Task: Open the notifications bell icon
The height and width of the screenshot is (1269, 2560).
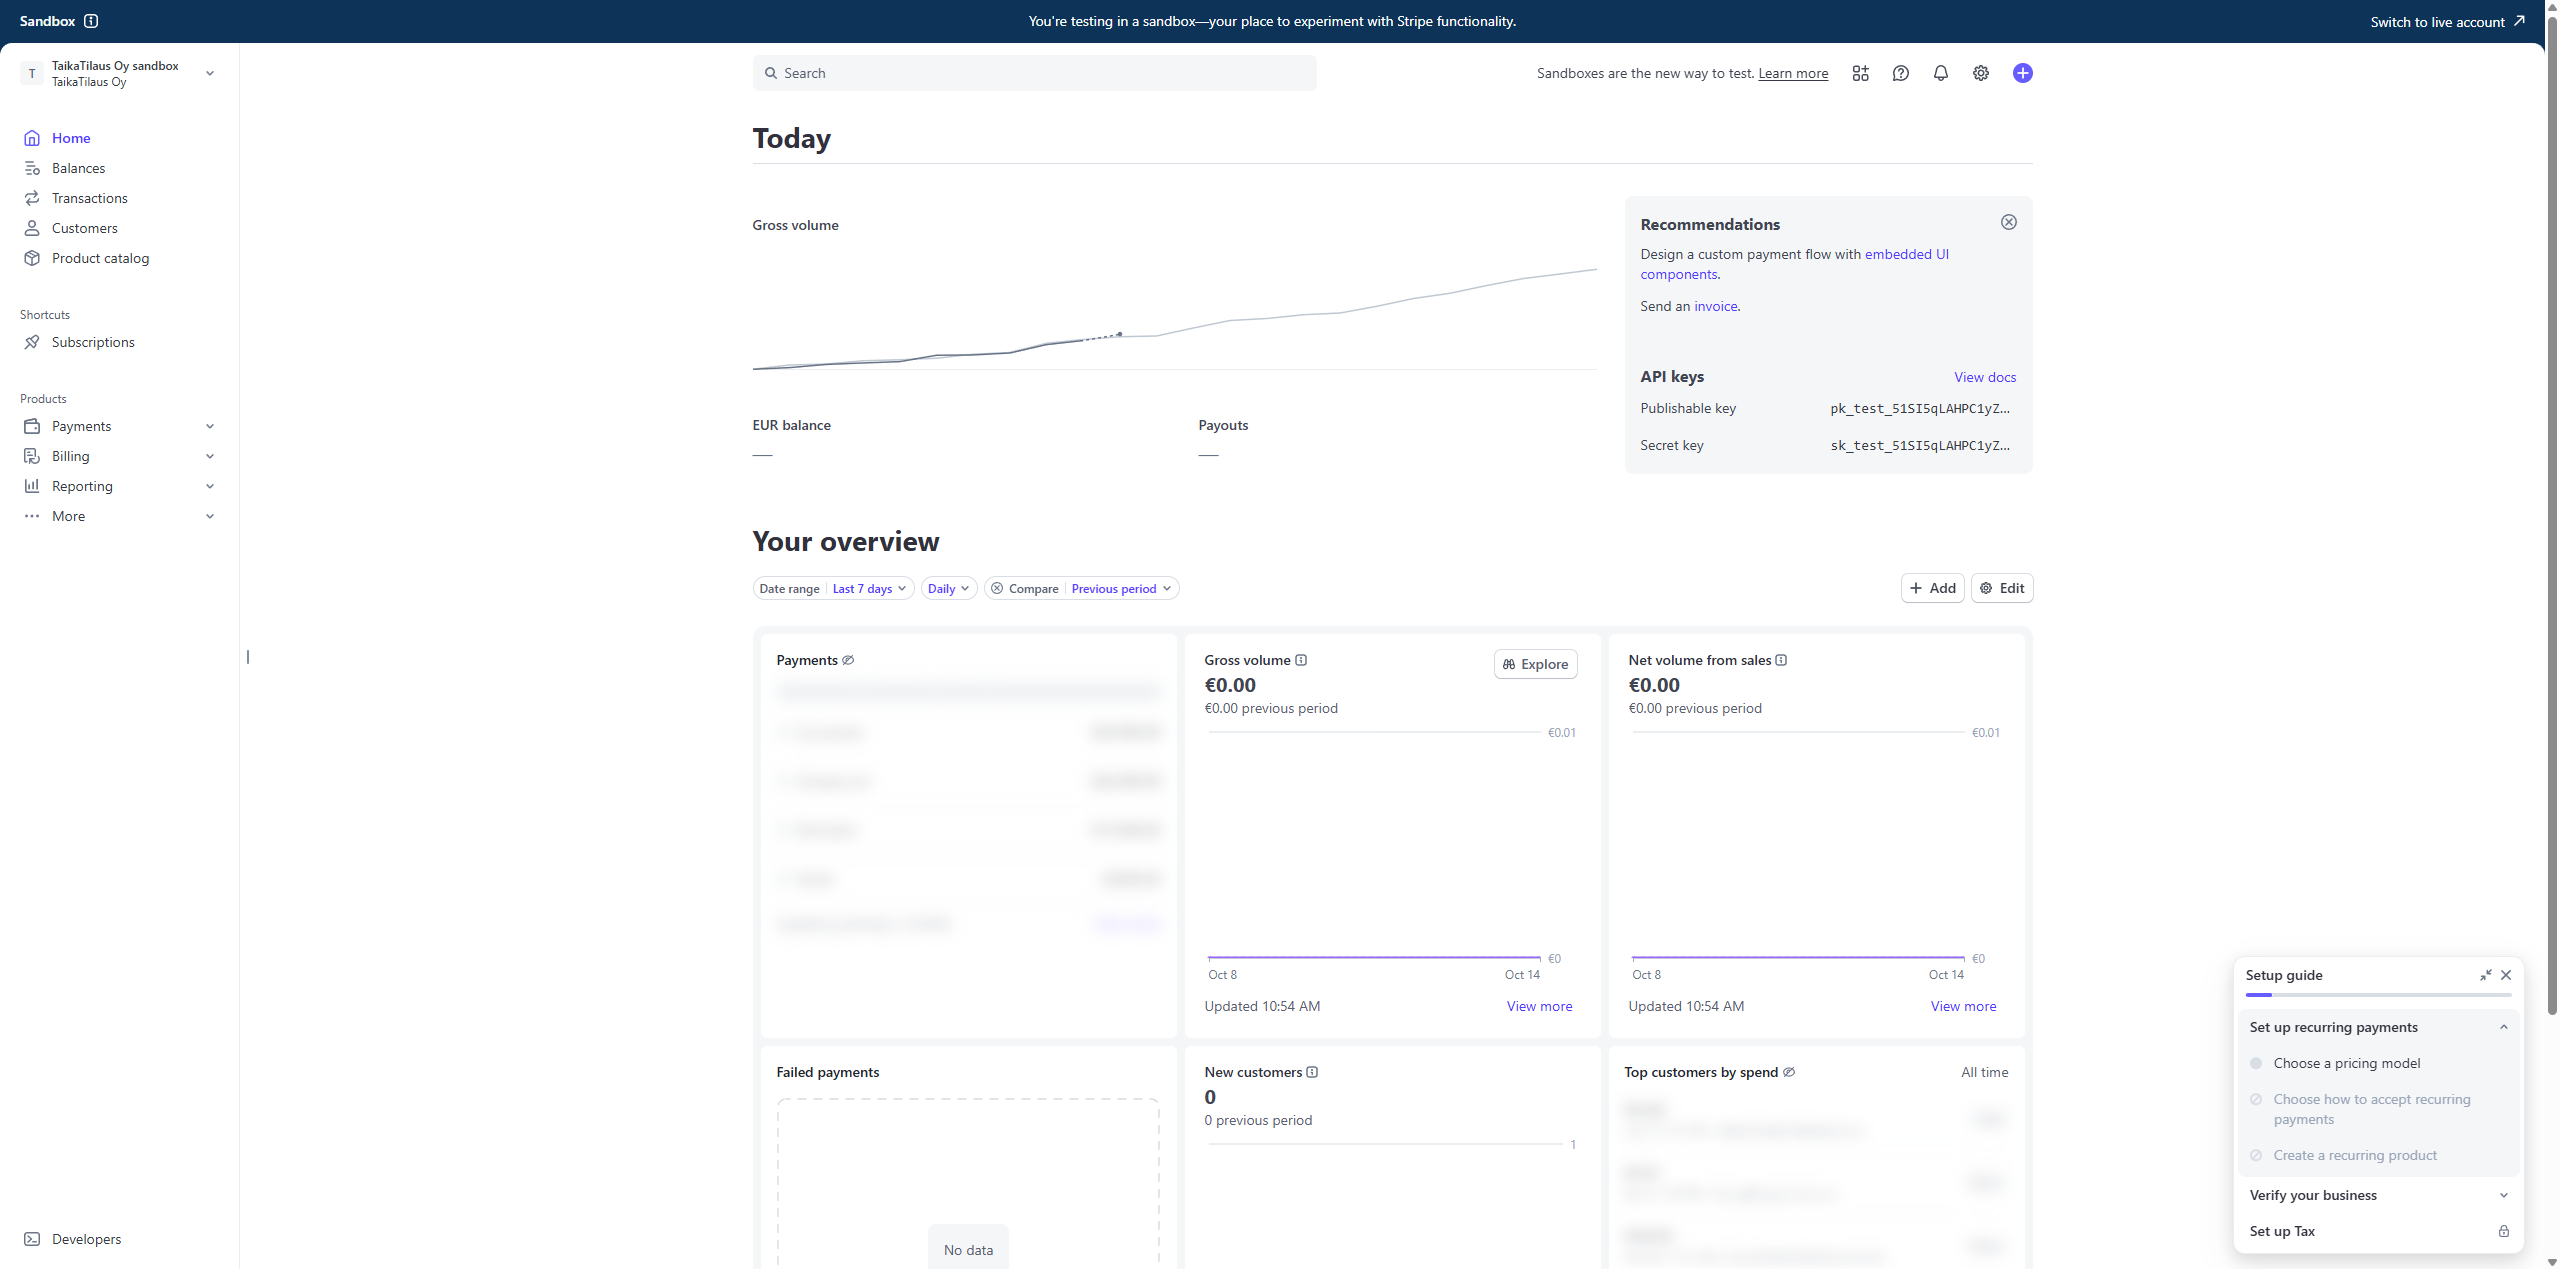Action: coord(1940,73)
